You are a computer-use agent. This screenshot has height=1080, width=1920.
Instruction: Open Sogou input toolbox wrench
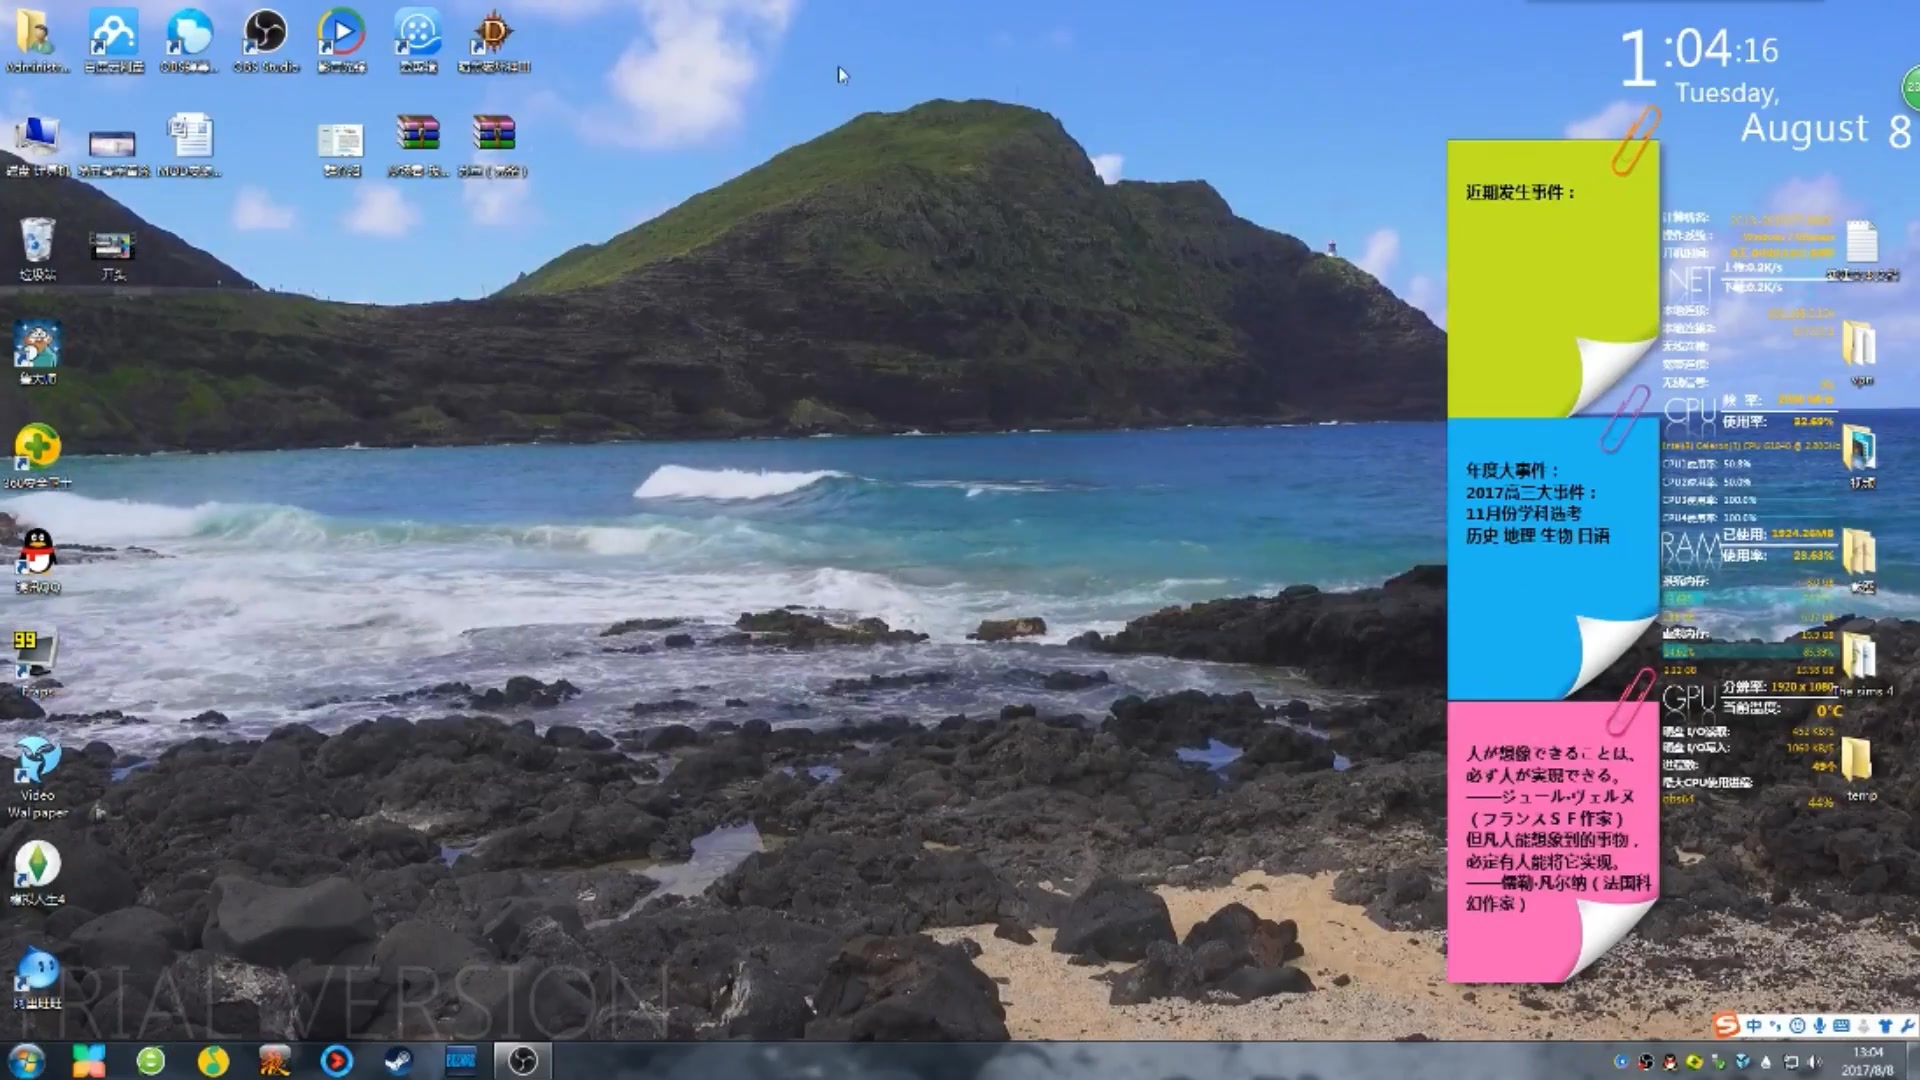coord(1906,1026)
